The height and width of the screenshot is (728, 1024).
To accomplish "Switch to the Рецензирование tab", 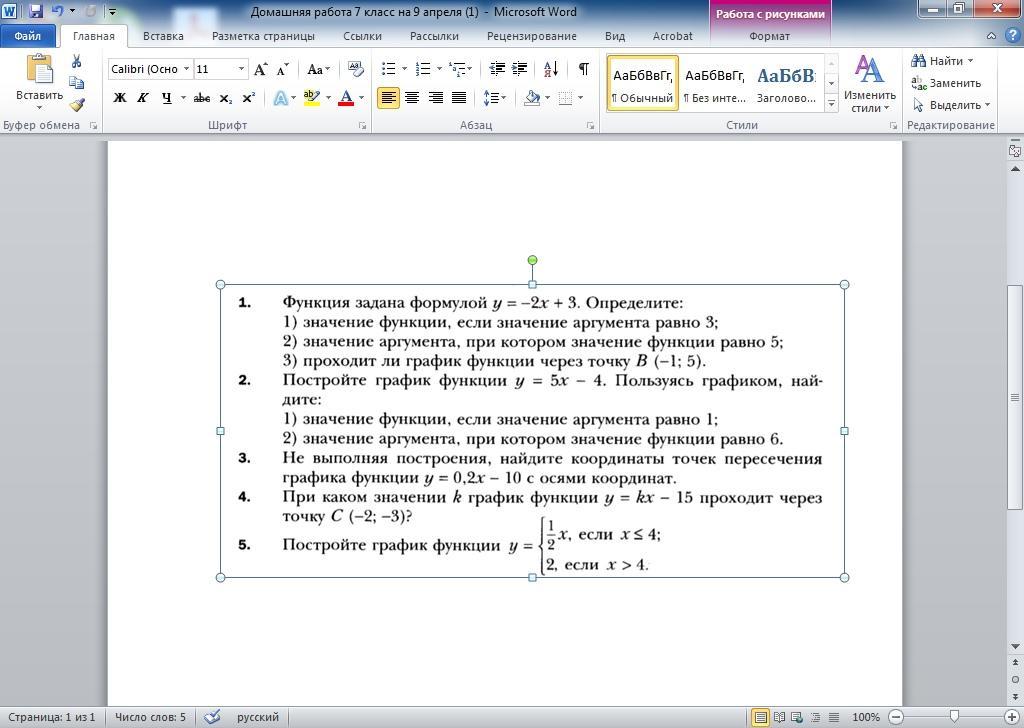I will [532, 36].
